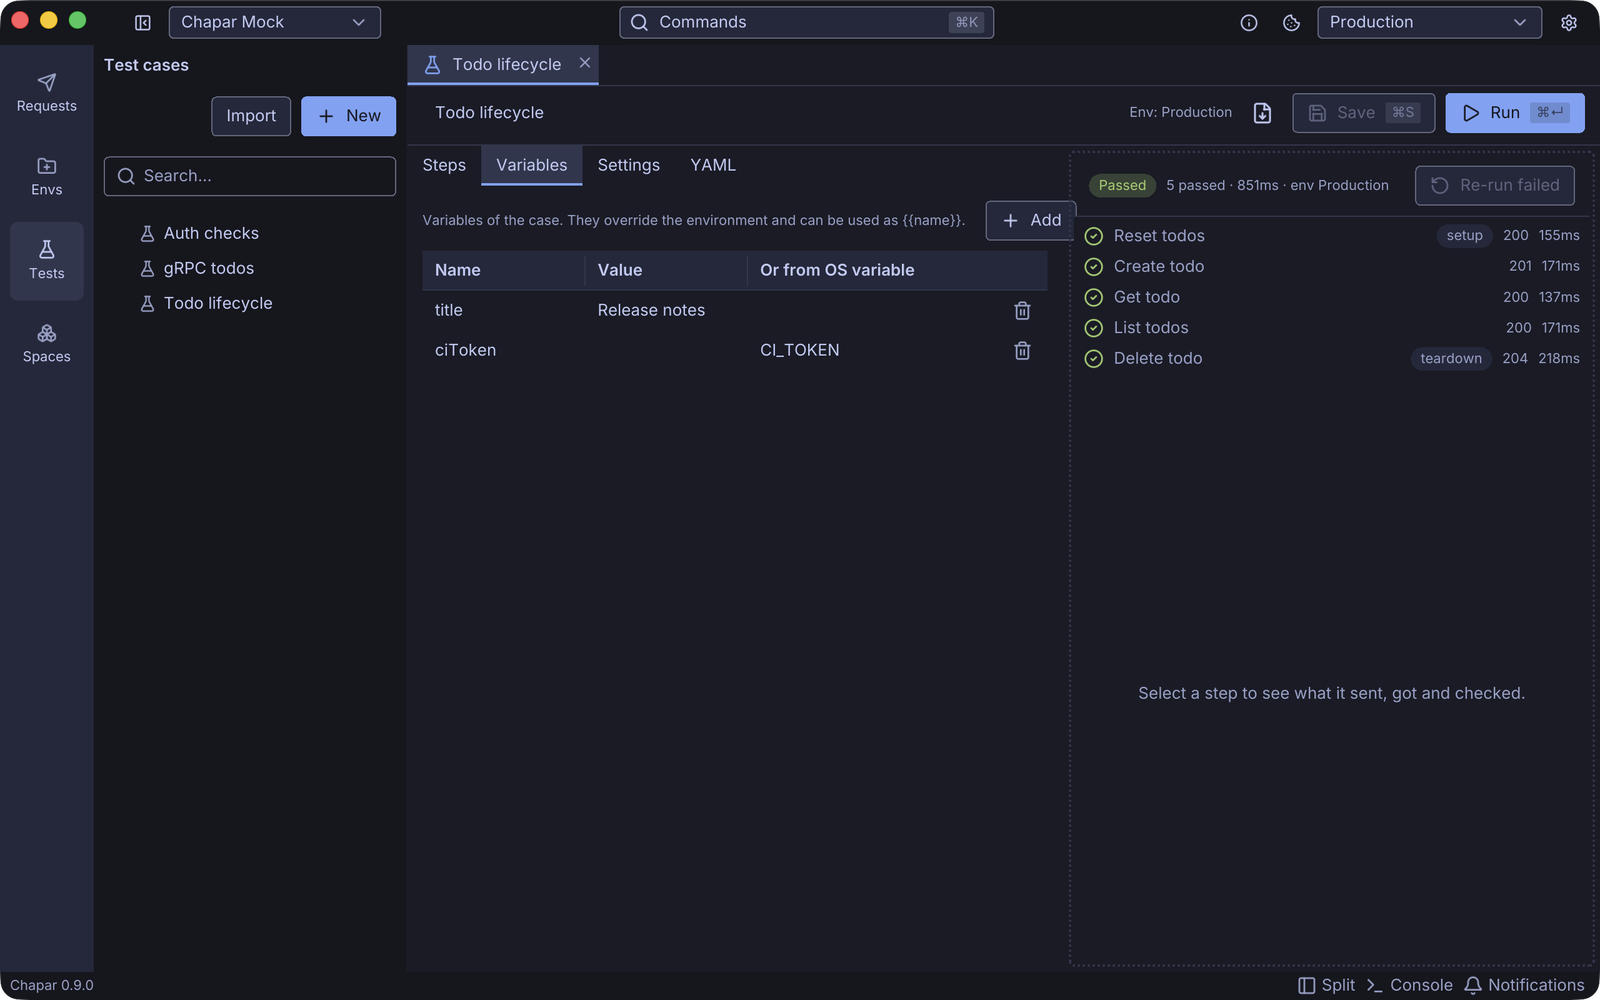Open Notifications bell in status bar
The width and height of the screenshot is (1600, 1000).
click(1525, 985)
